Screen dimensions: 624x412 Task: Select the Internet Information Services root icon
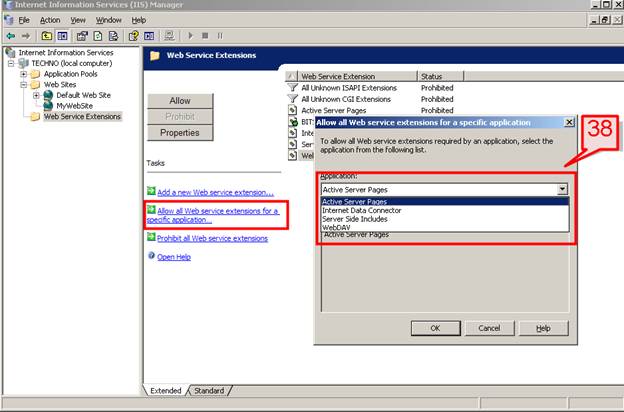coord(10,53)
